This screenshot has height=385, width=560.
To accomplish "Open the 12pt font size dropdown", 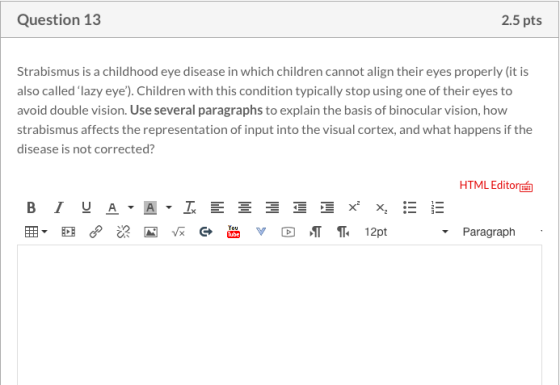I will [x=406, y=232].
